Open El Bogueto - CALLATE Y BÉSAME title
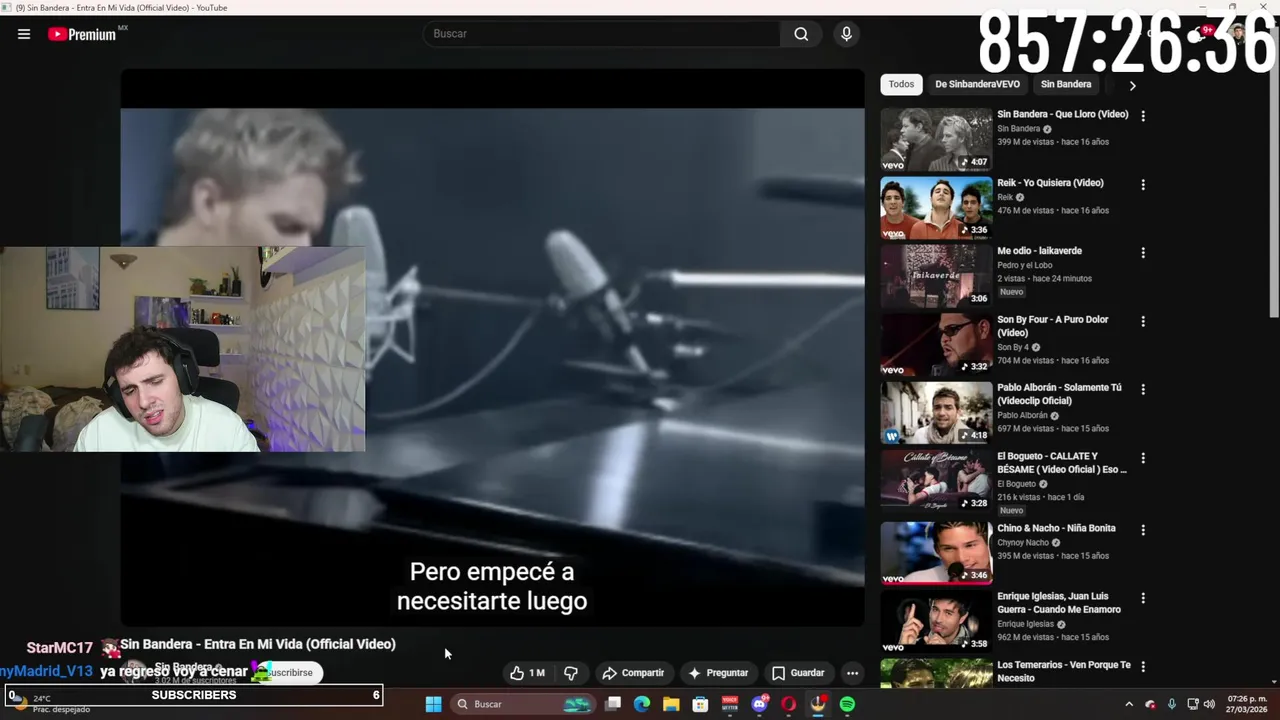This screenshot has width=1280, height=720. (1061, 463)
